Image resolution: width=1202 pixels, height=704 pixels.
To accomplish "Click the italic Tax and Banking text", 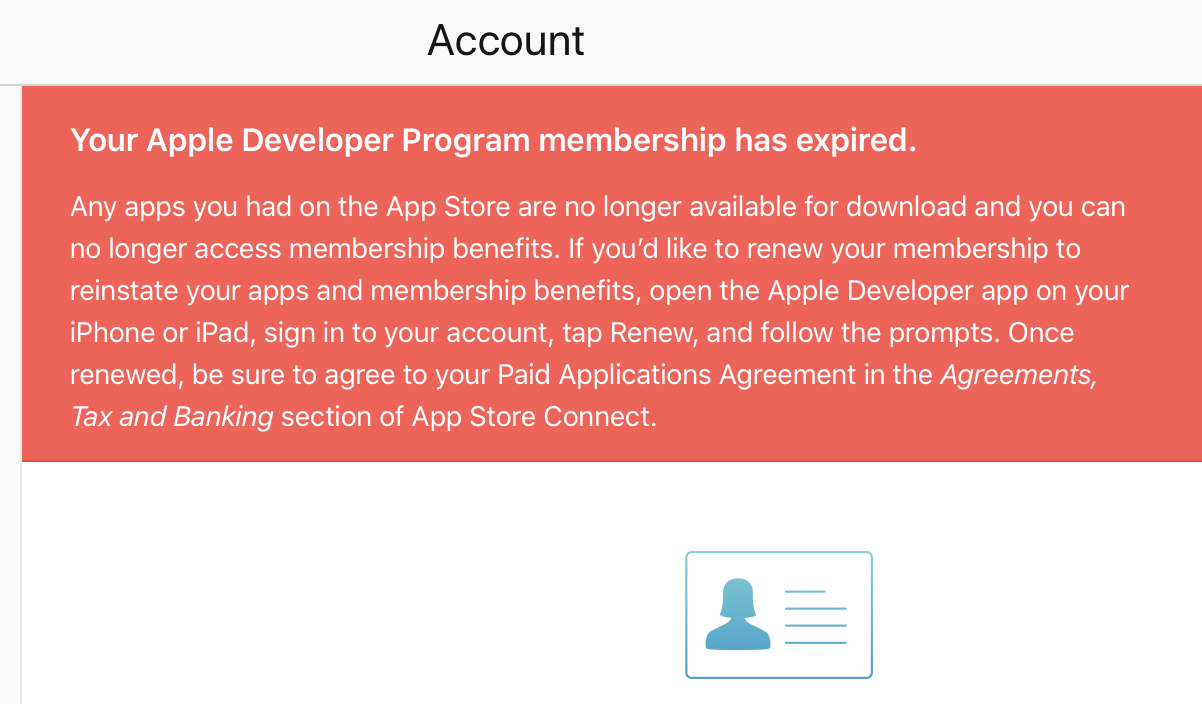I will (172, 417).
